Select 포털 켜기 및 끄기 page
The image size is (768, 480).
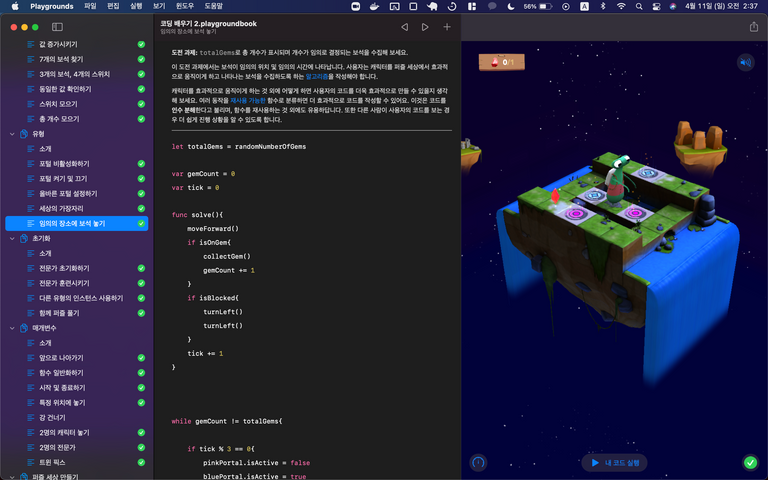78,179
